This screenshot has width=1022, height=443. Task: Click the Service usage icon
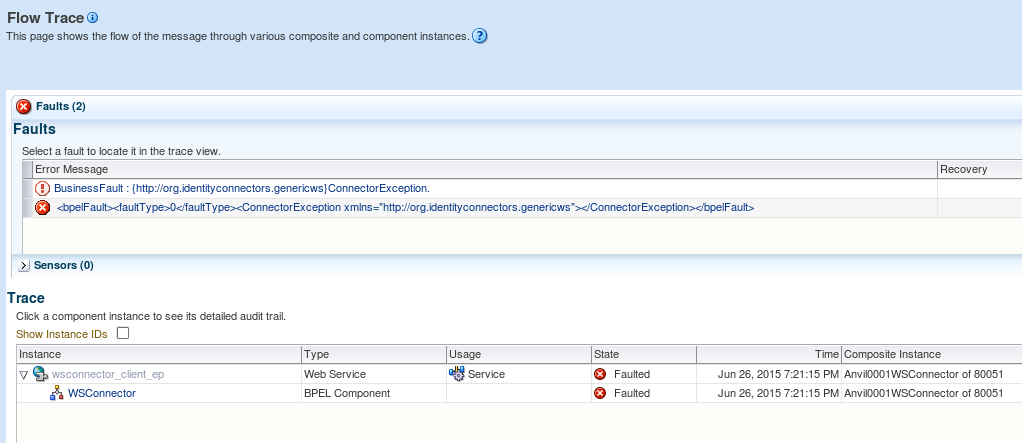click(457, 374)
